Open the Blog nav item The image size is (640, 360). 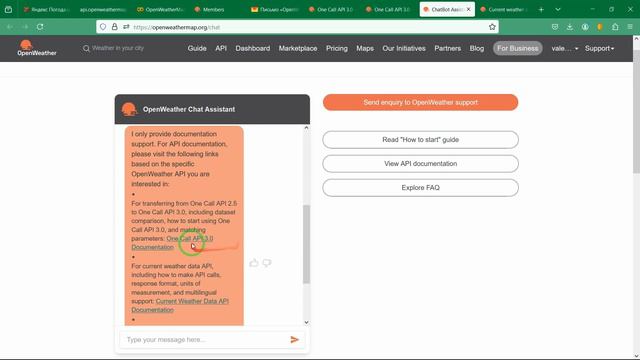click(476, 48)
